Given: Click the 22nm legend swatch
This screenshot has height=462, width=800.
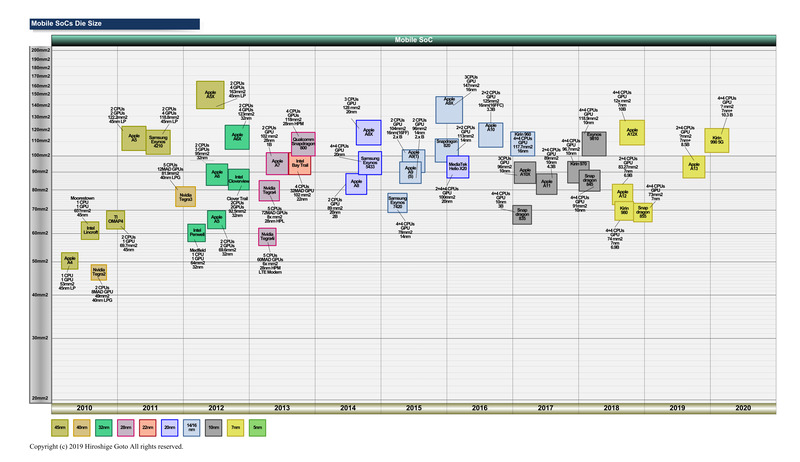Looking at the screenshot, I should click(x=147, y=427).
